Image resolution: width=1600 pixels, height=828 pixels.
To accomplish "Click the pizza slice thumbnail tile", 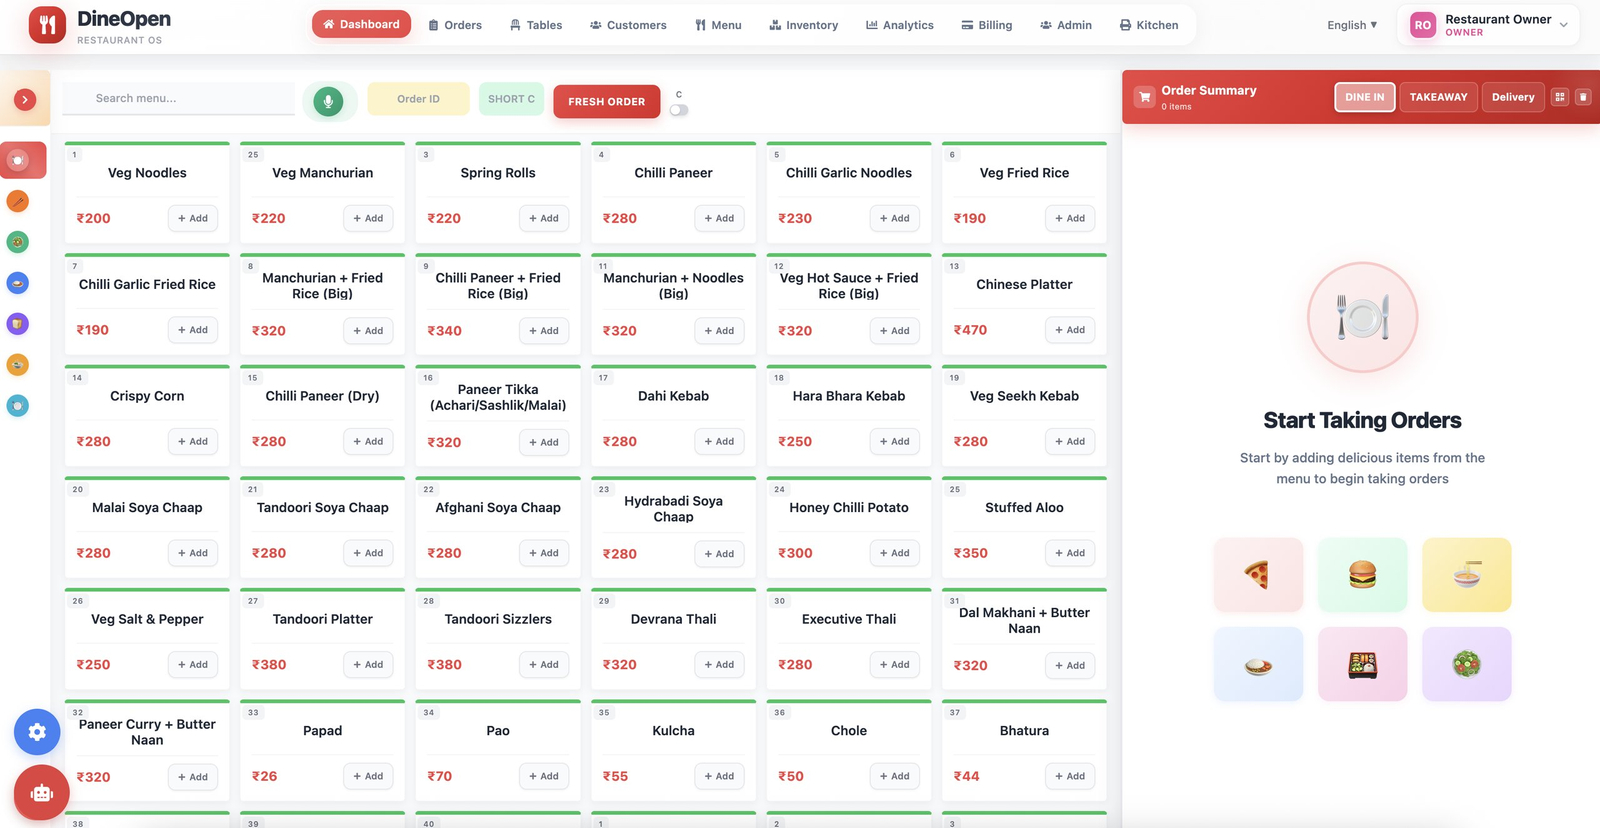I will [1258, 575].
